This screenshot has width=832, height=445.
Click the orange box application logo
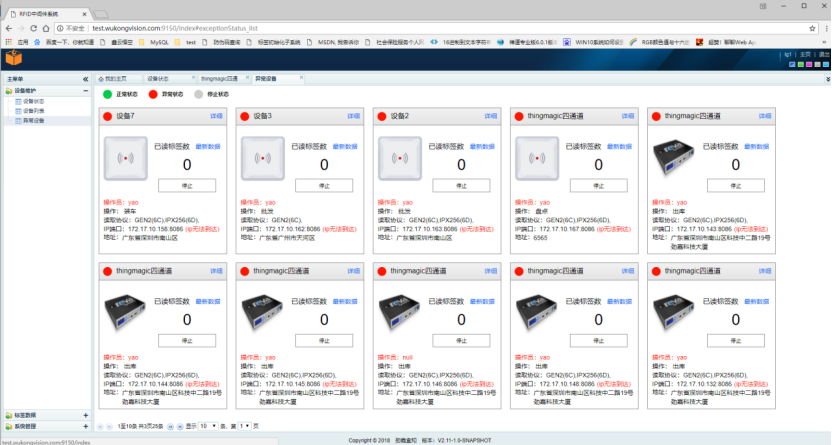(x=14, y=58)
